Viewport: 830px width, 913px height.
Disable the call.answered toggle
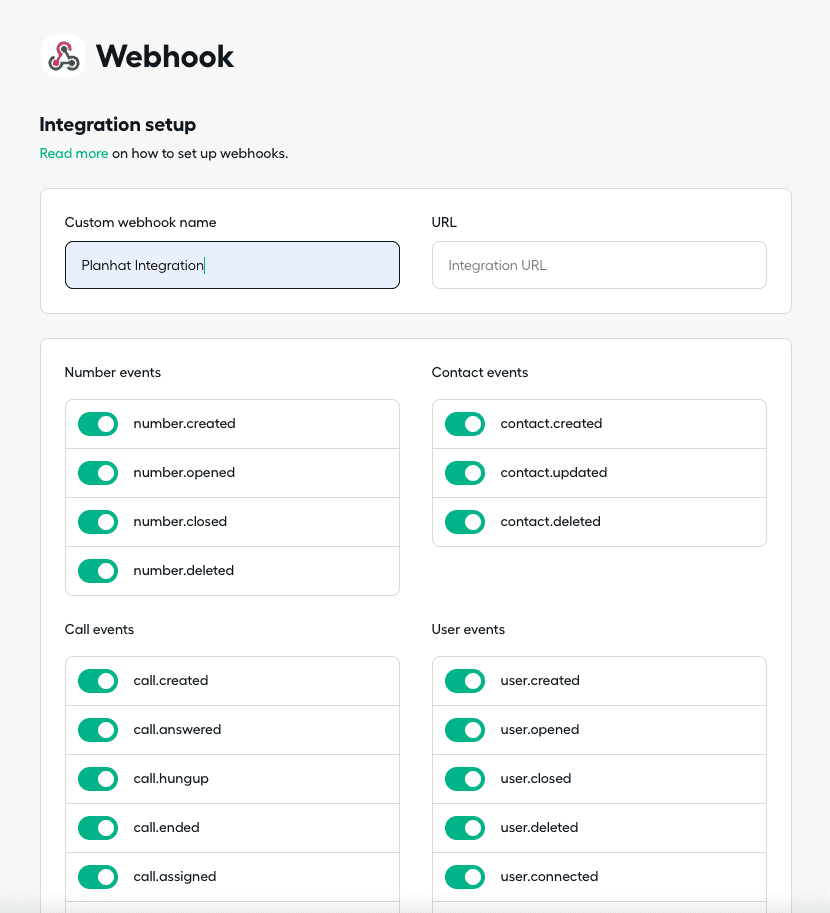click(x=98, y=730)
